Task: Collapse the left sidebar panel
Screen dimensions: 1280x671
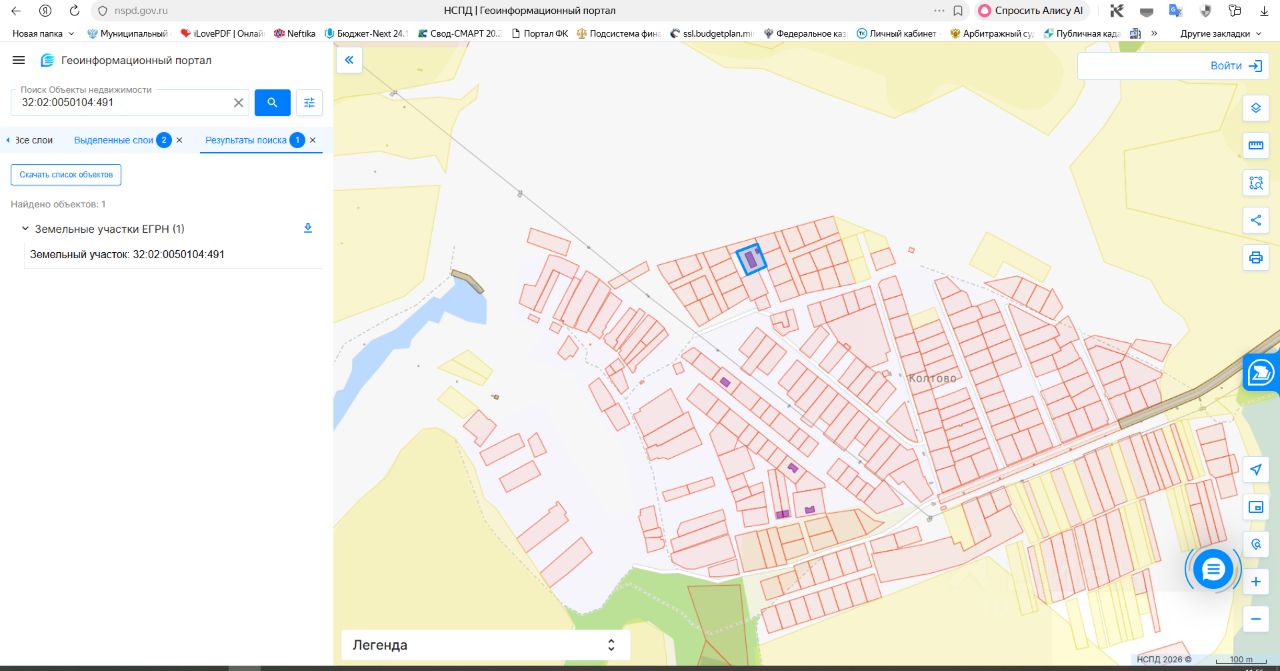Action: pyautogui.click(x=349, y=61)
